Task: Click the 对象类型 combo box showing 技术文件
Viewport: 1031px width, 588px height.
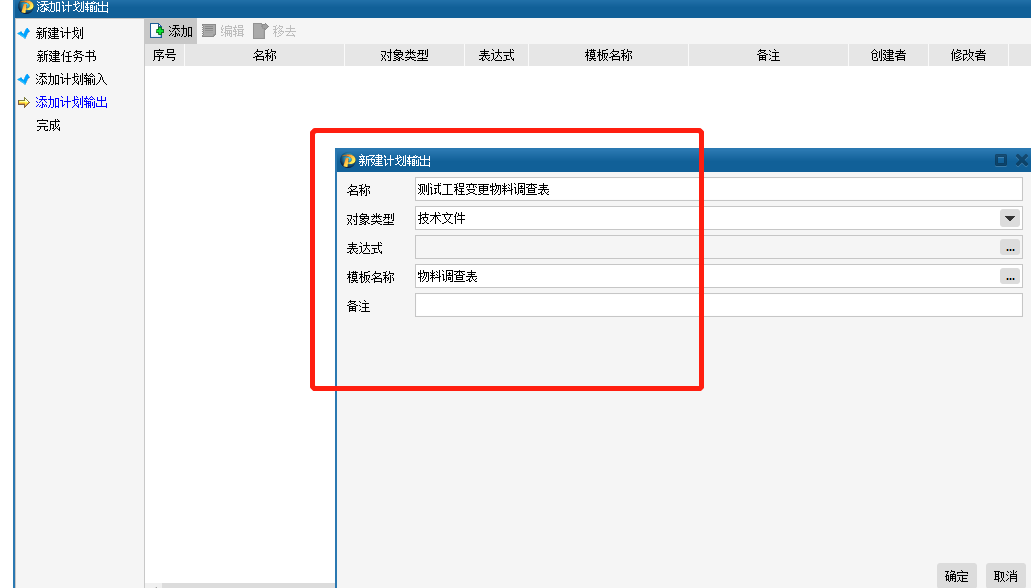Action: pos(719,218)
